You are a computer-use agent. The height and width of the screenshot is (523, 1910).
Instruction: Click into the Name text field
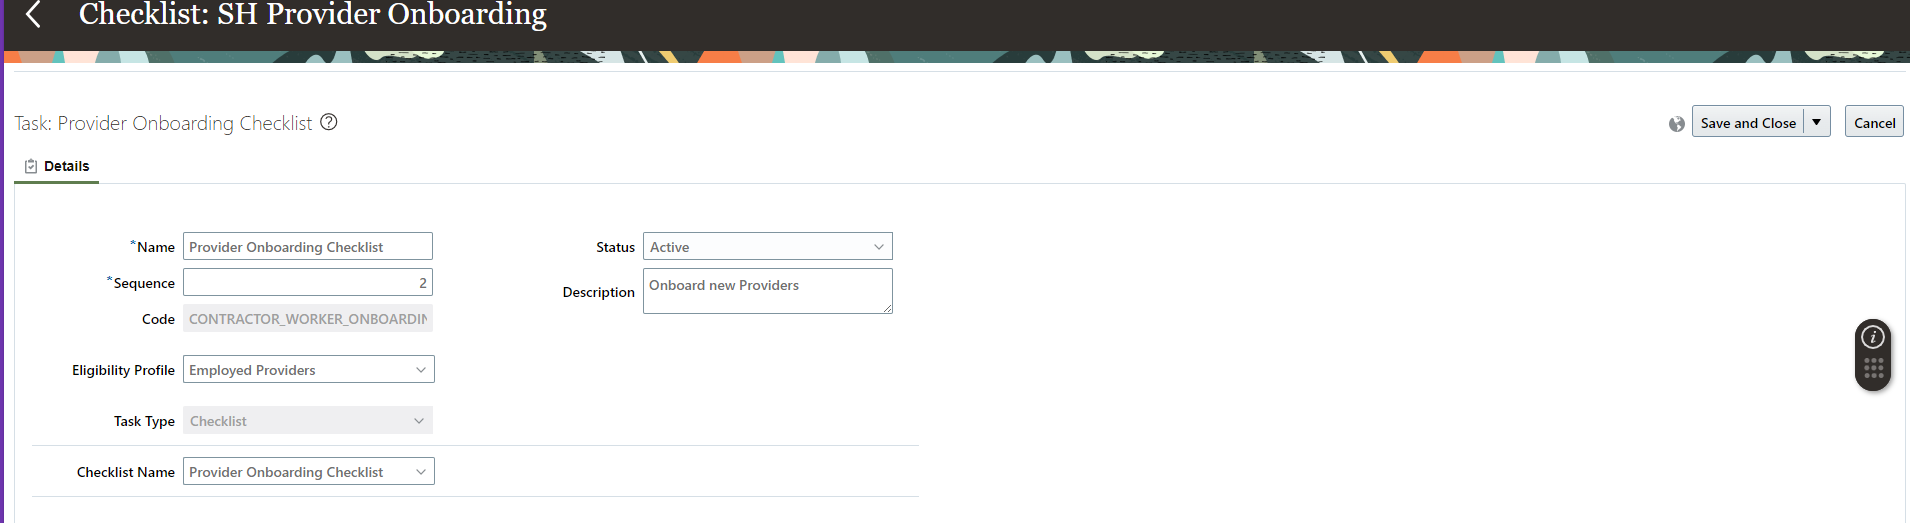point(308,246)
